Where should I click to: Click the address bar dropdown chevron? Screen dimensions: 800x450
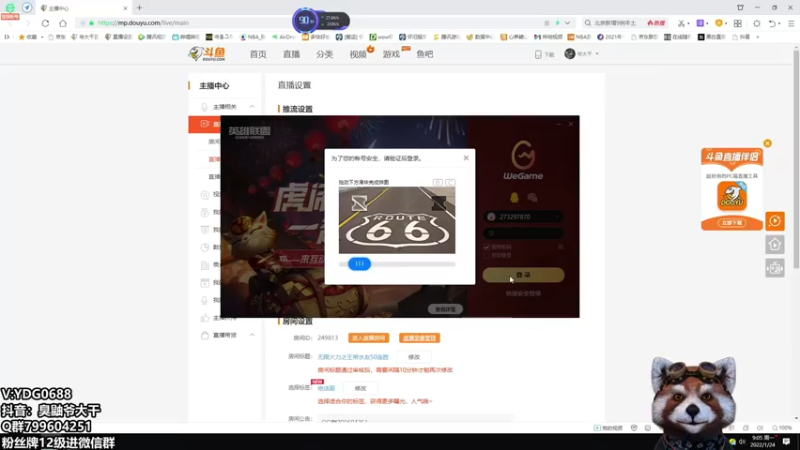point(567,23)
